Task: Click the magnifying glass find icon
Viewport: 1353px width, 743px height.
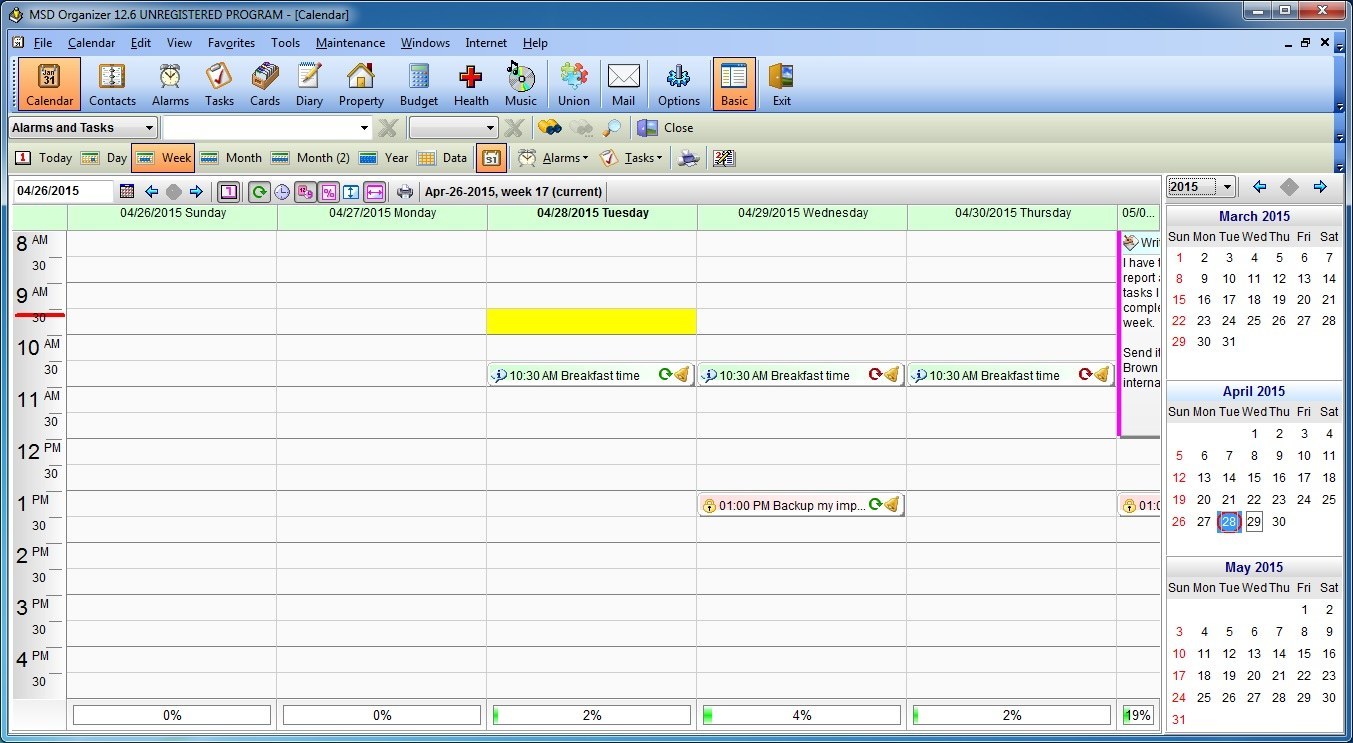Action: 612,128
